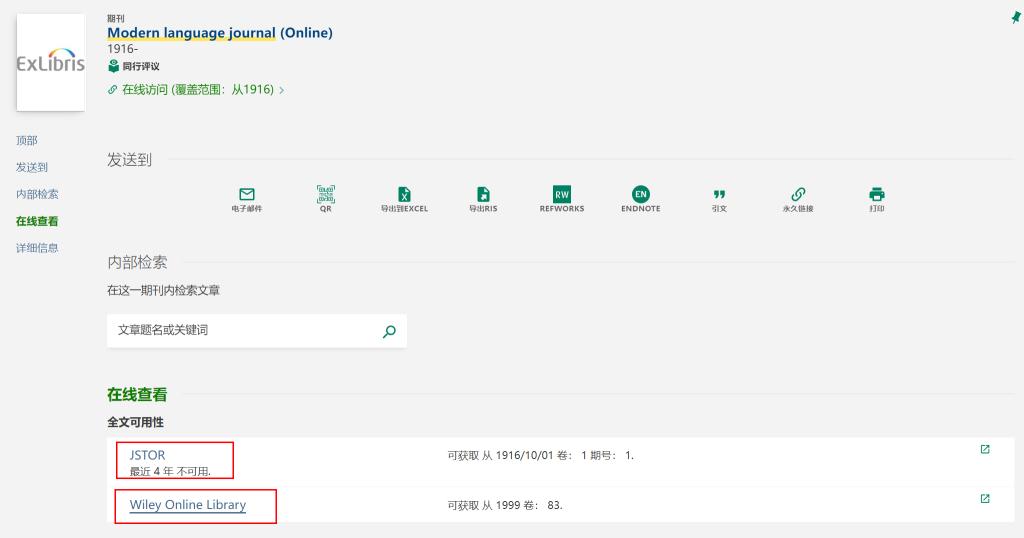Open citation (引文) option
This screenshot has width=1024, height=538.
point(719,195)
